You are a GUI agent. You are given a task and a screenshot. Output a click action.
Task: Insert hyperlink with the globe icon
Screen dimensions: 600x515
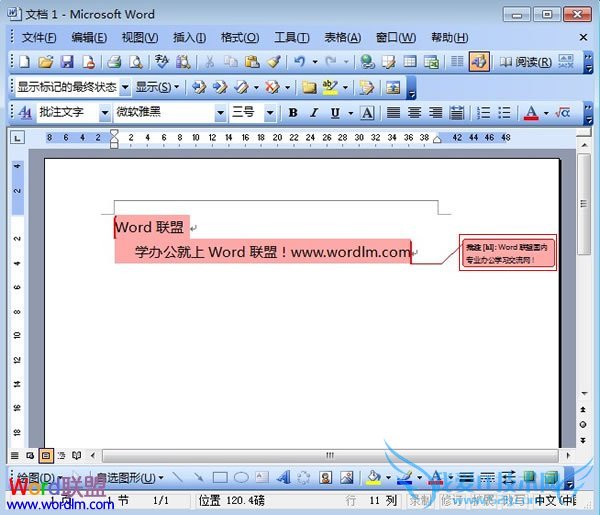click(367, 61)
